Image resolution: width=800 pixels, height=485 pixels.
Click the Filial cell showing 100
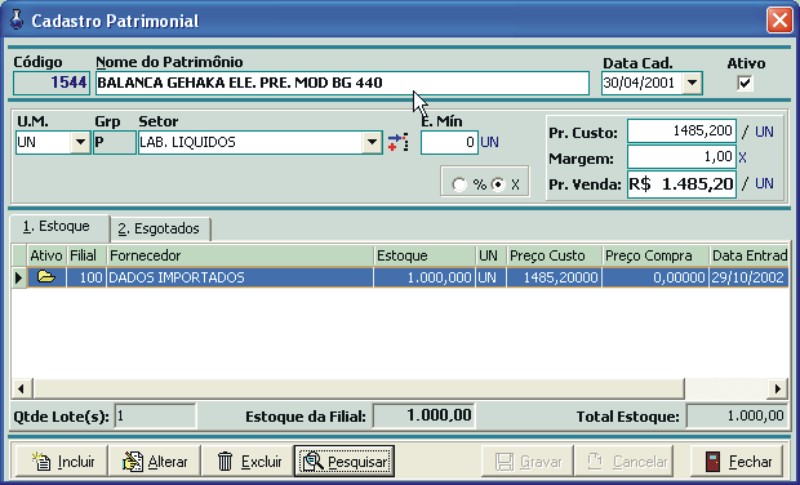click(86, 277)
